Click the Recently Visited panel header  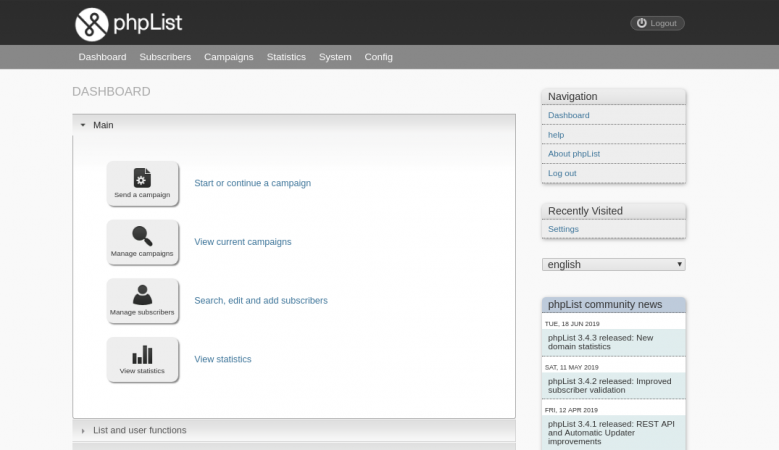614,211
